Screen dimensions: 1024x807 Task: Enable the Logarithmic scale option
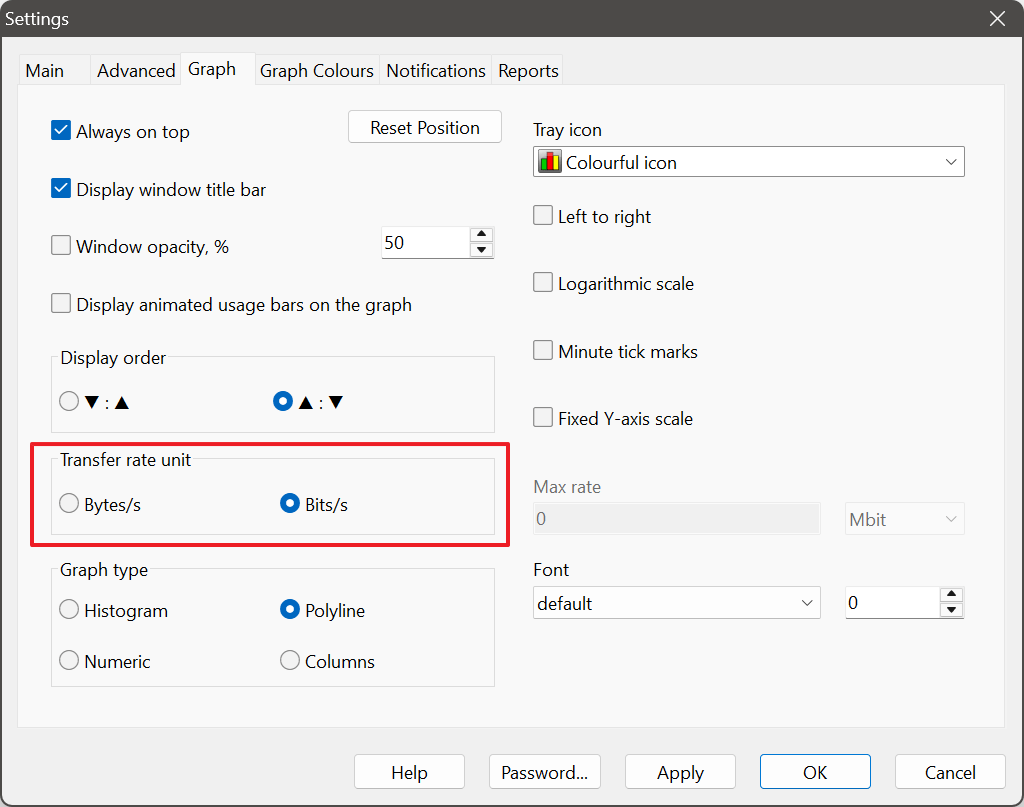(x=543, y=283)
